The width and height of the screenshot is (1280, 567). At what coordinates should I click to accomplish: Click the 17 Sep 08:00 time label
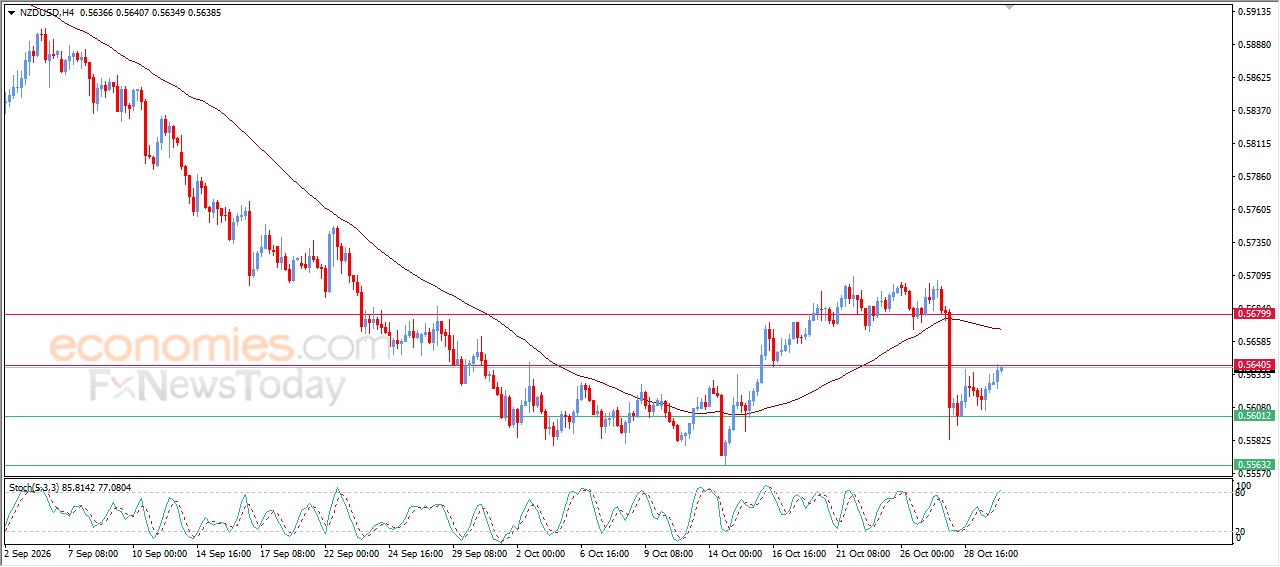coord(286,553)
